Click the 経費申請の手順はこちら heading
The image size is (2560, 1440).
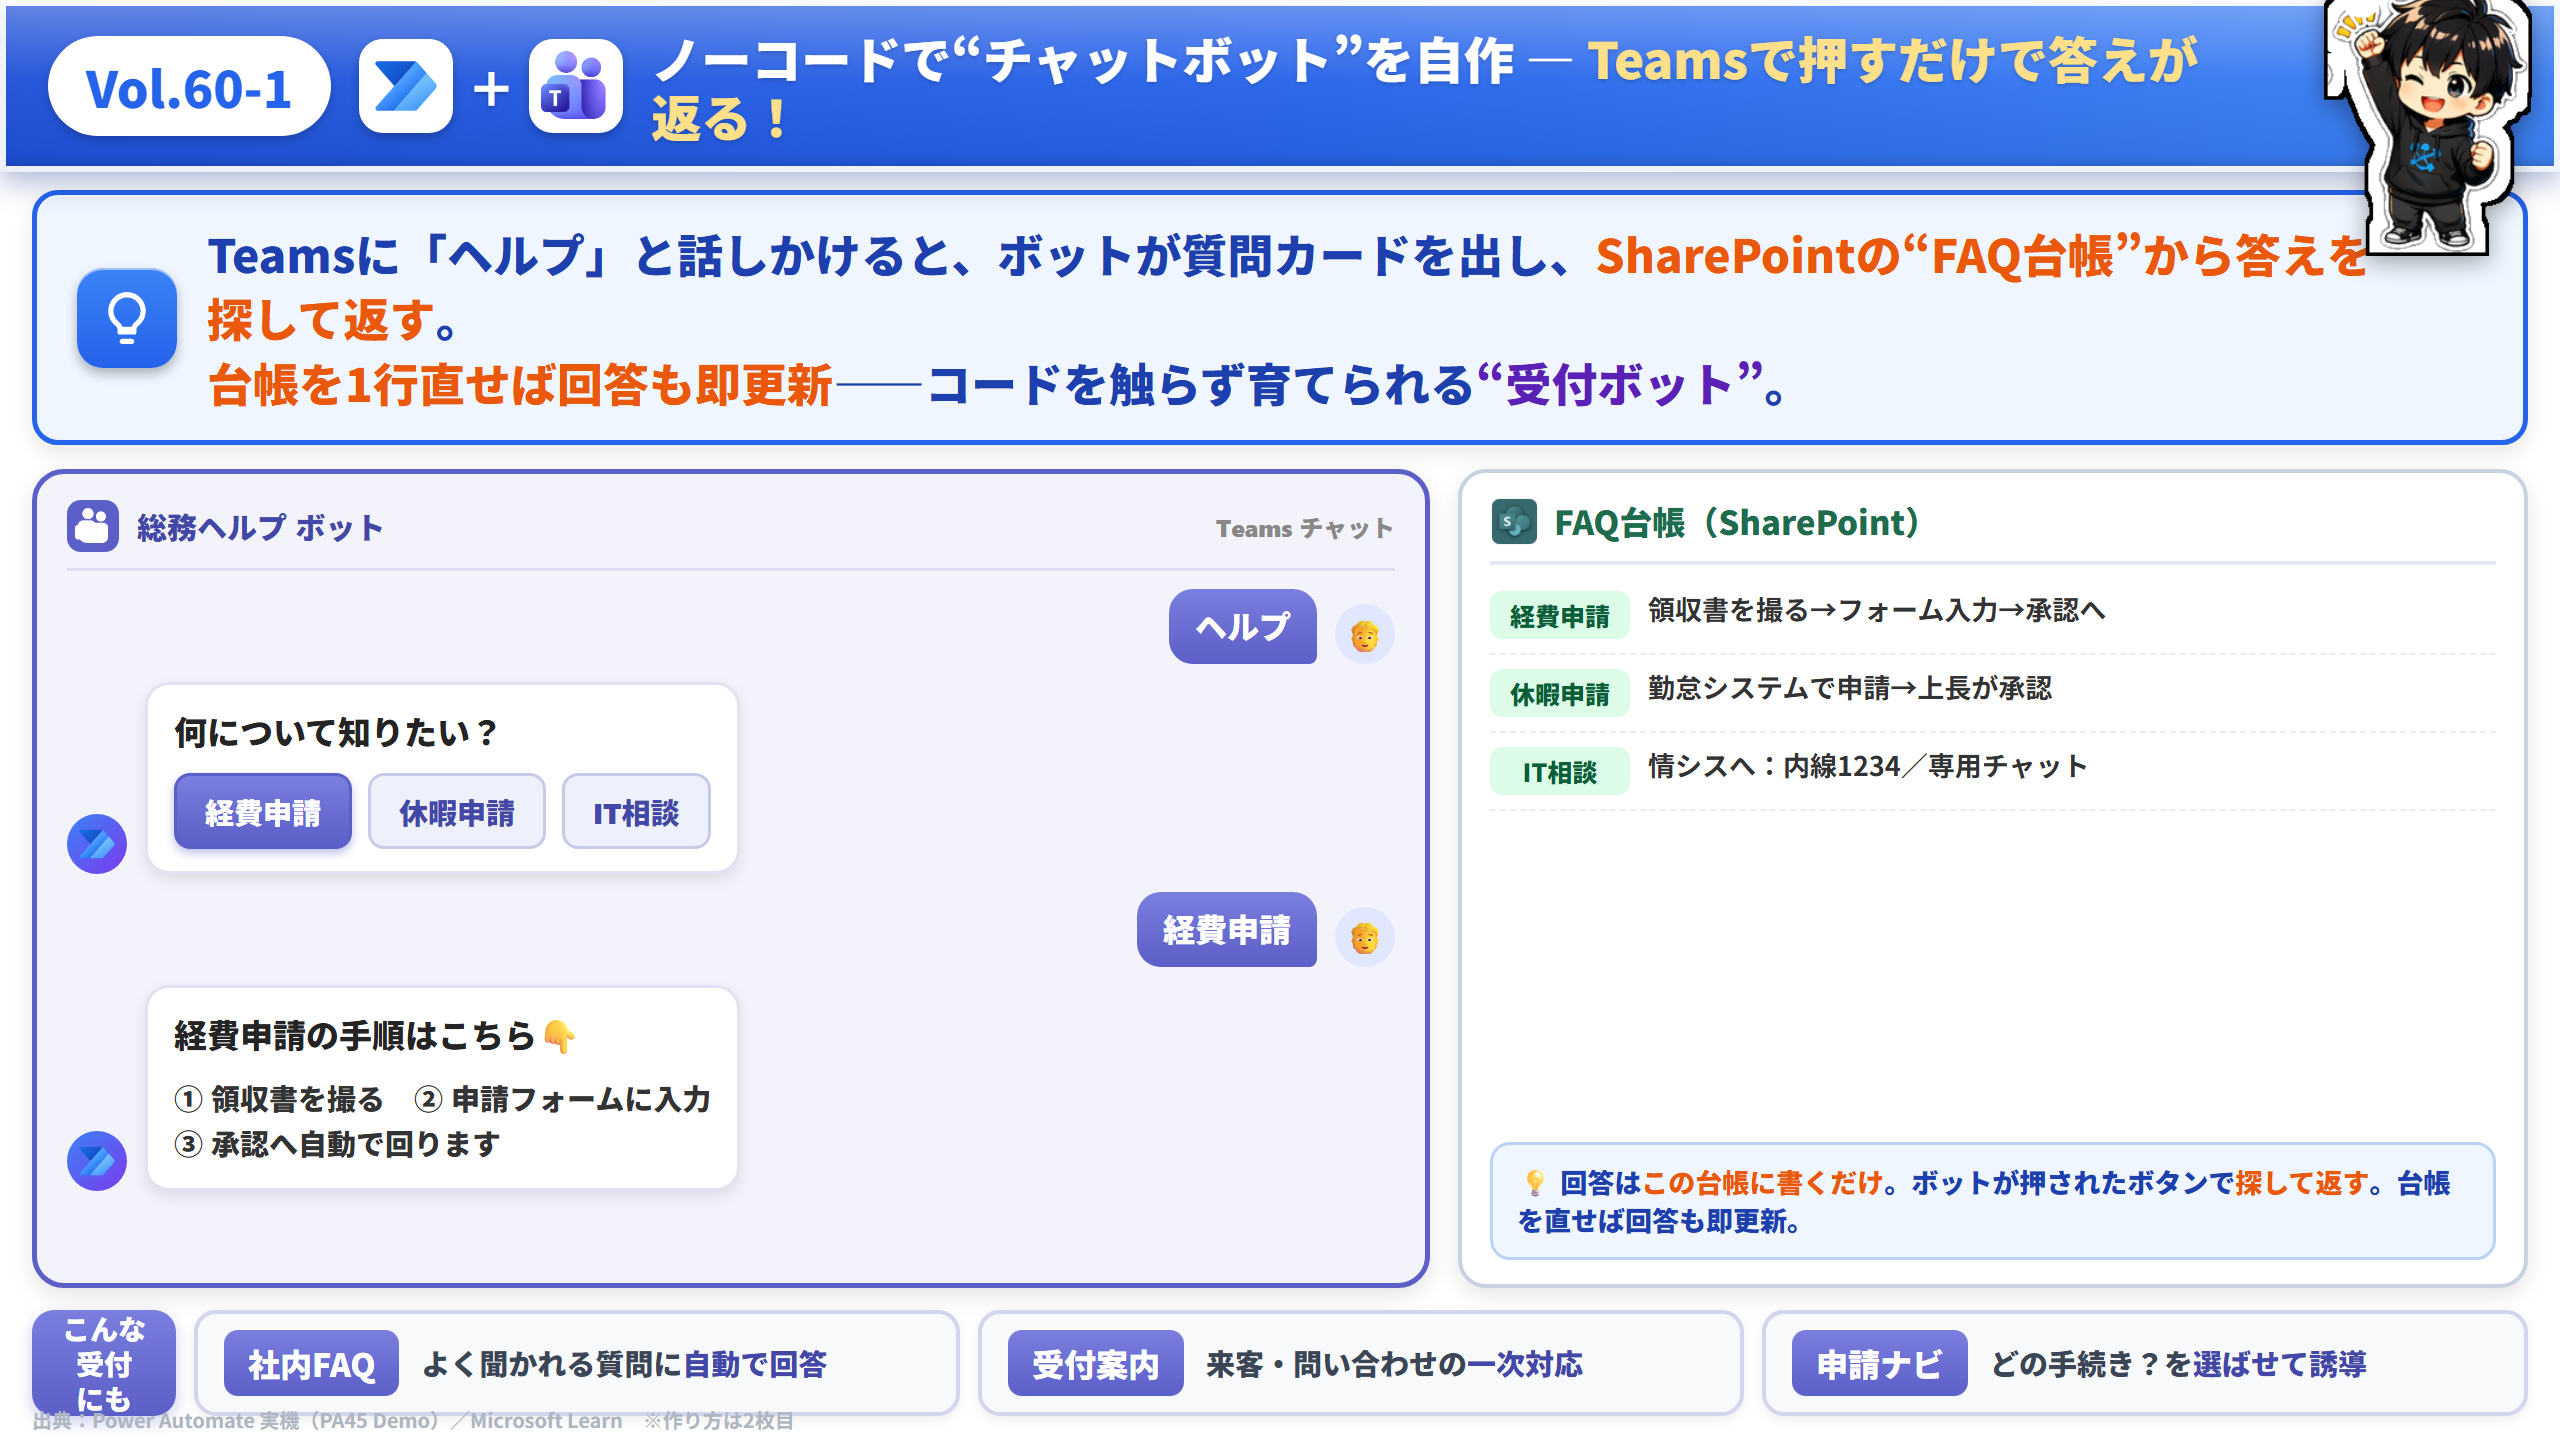click(355, 1035)
